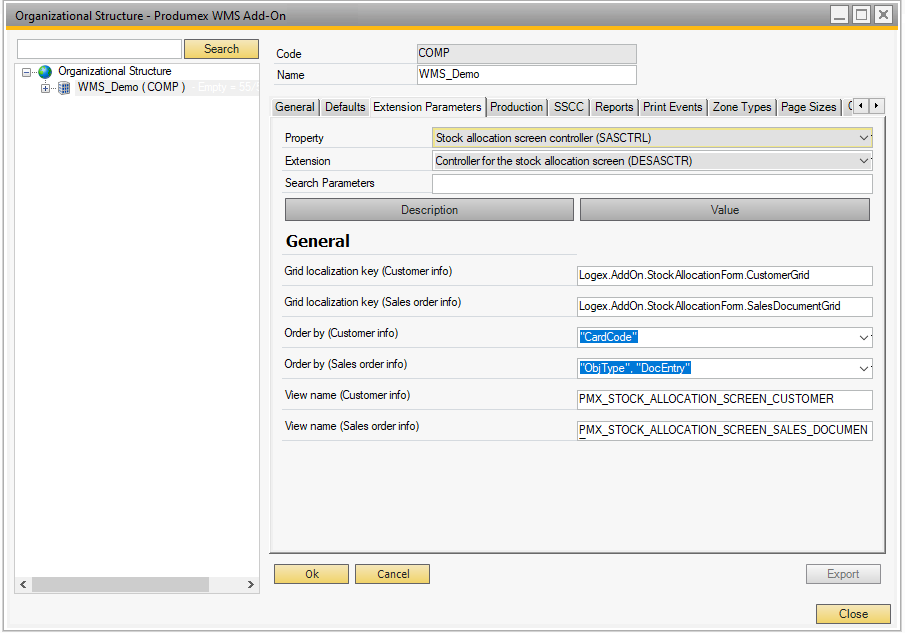Go to the General tab

point(295,107)
